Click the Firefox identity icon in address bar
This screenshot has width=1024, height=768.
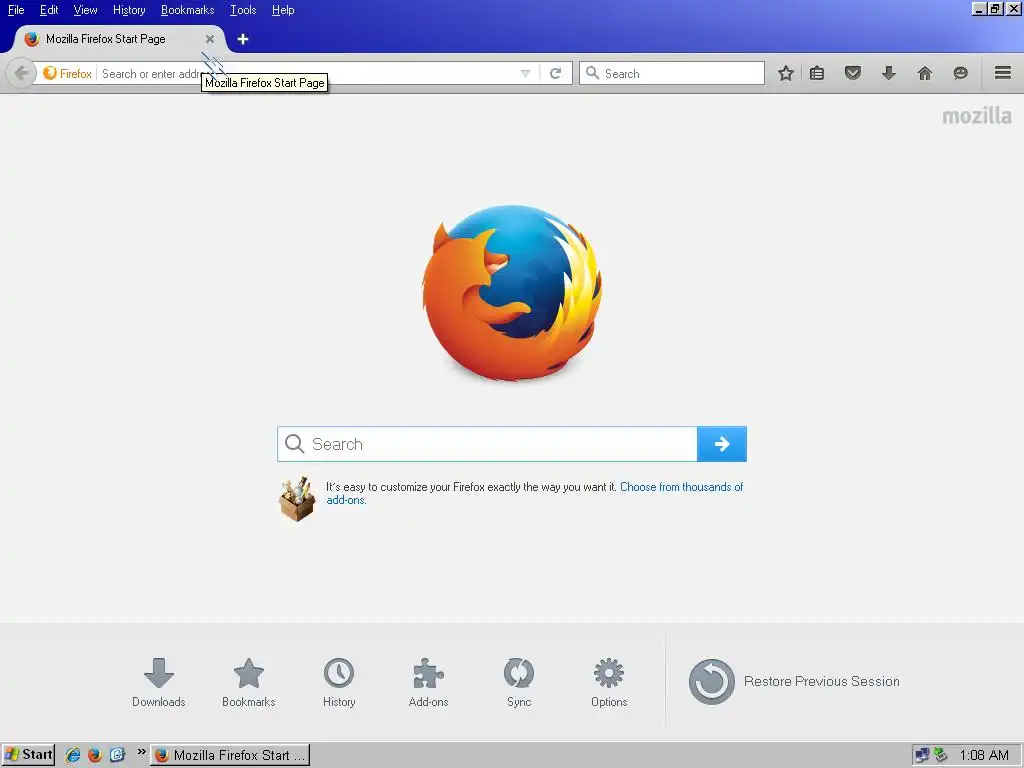pyautogui.click(x=67, y=73)
